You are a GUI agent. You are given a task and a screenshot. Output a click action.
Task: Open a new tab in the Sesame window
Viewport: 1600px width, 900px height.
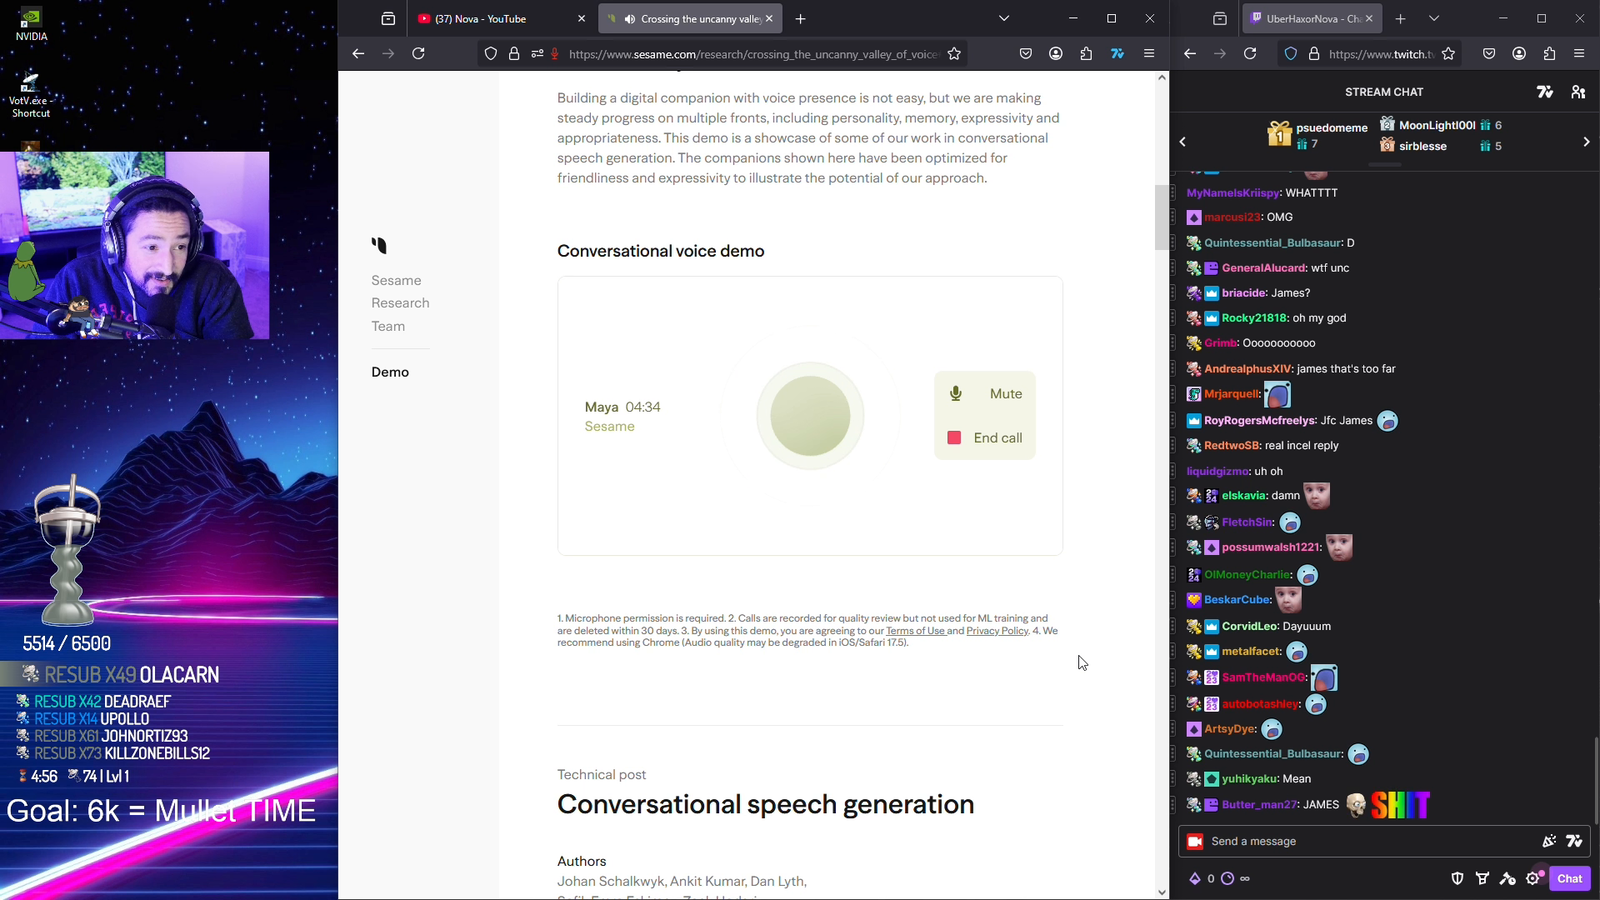click(800, 19)
